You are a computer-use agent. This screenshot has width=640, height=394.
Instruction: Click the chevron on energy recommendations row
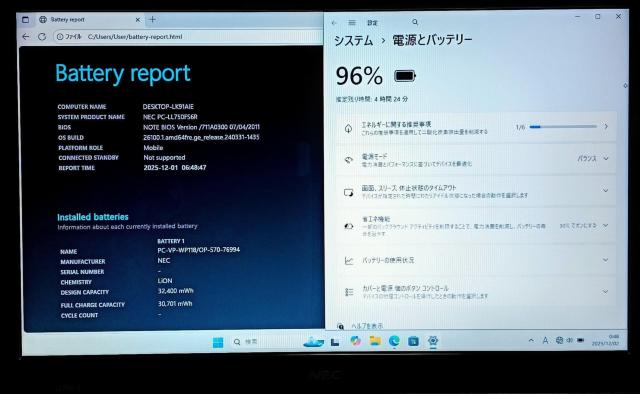606,127
